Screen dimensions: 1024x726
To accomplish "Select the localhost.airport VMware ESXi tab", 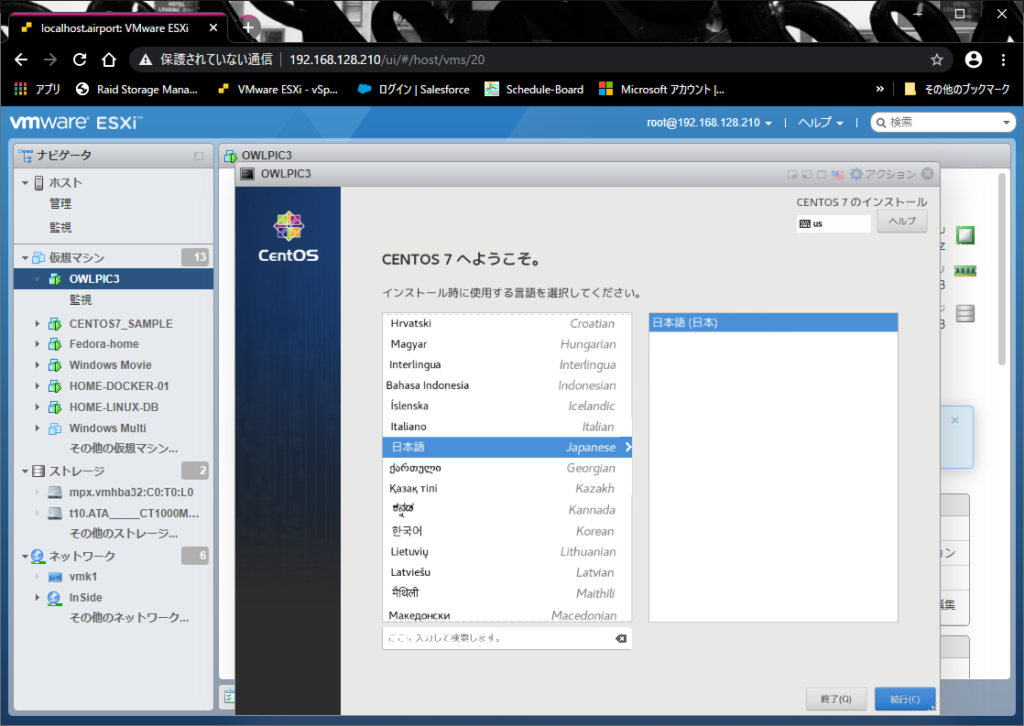I will coord(118,28).
